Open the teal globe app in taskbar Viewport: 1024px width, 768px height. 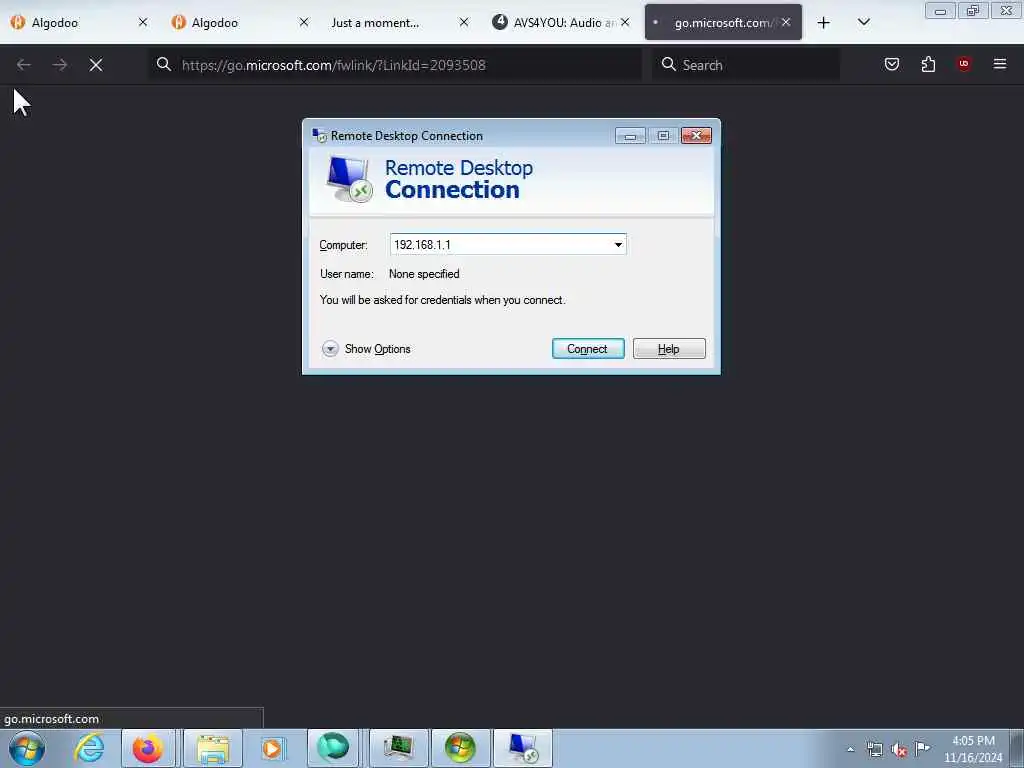(x=334, y=748)
